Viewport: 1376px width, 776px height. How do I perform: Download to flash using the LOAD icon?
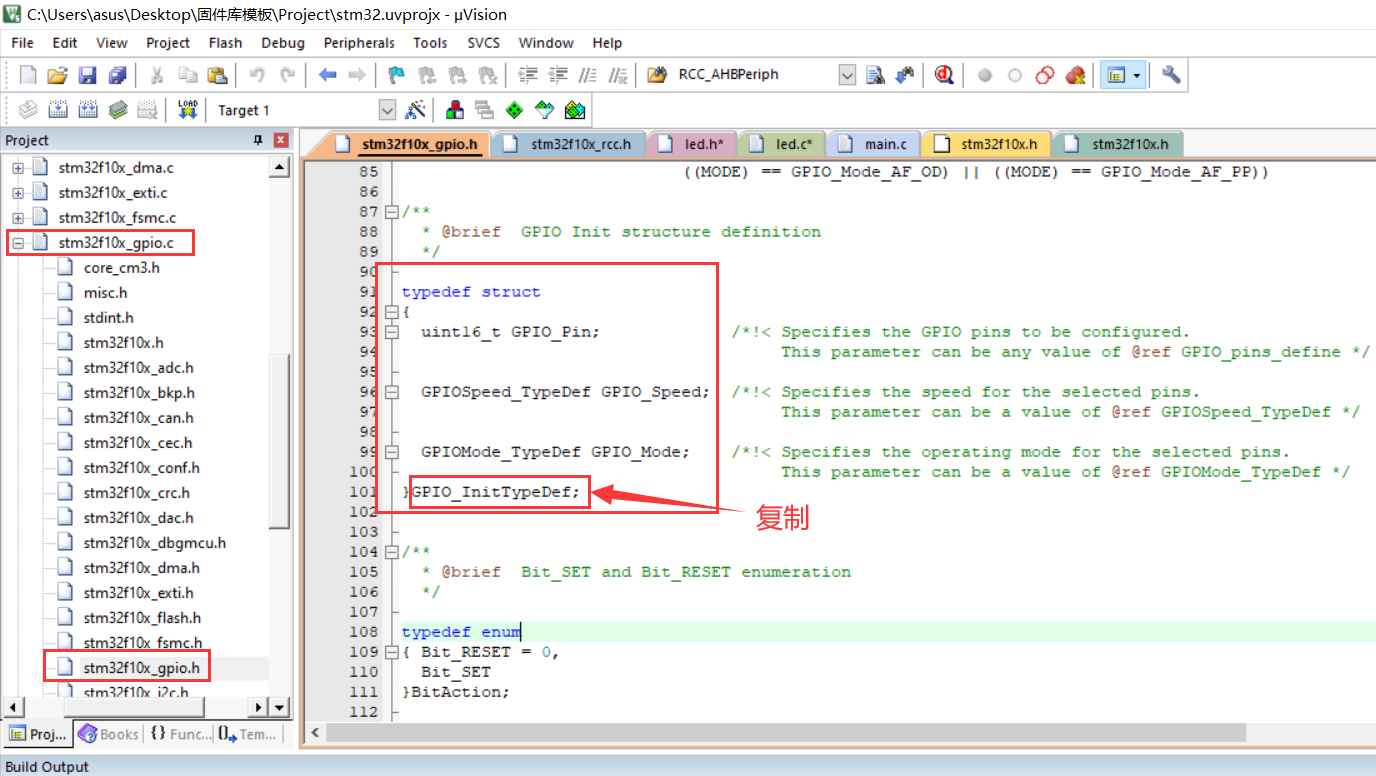pyautogui.click(x=187, y=110)
